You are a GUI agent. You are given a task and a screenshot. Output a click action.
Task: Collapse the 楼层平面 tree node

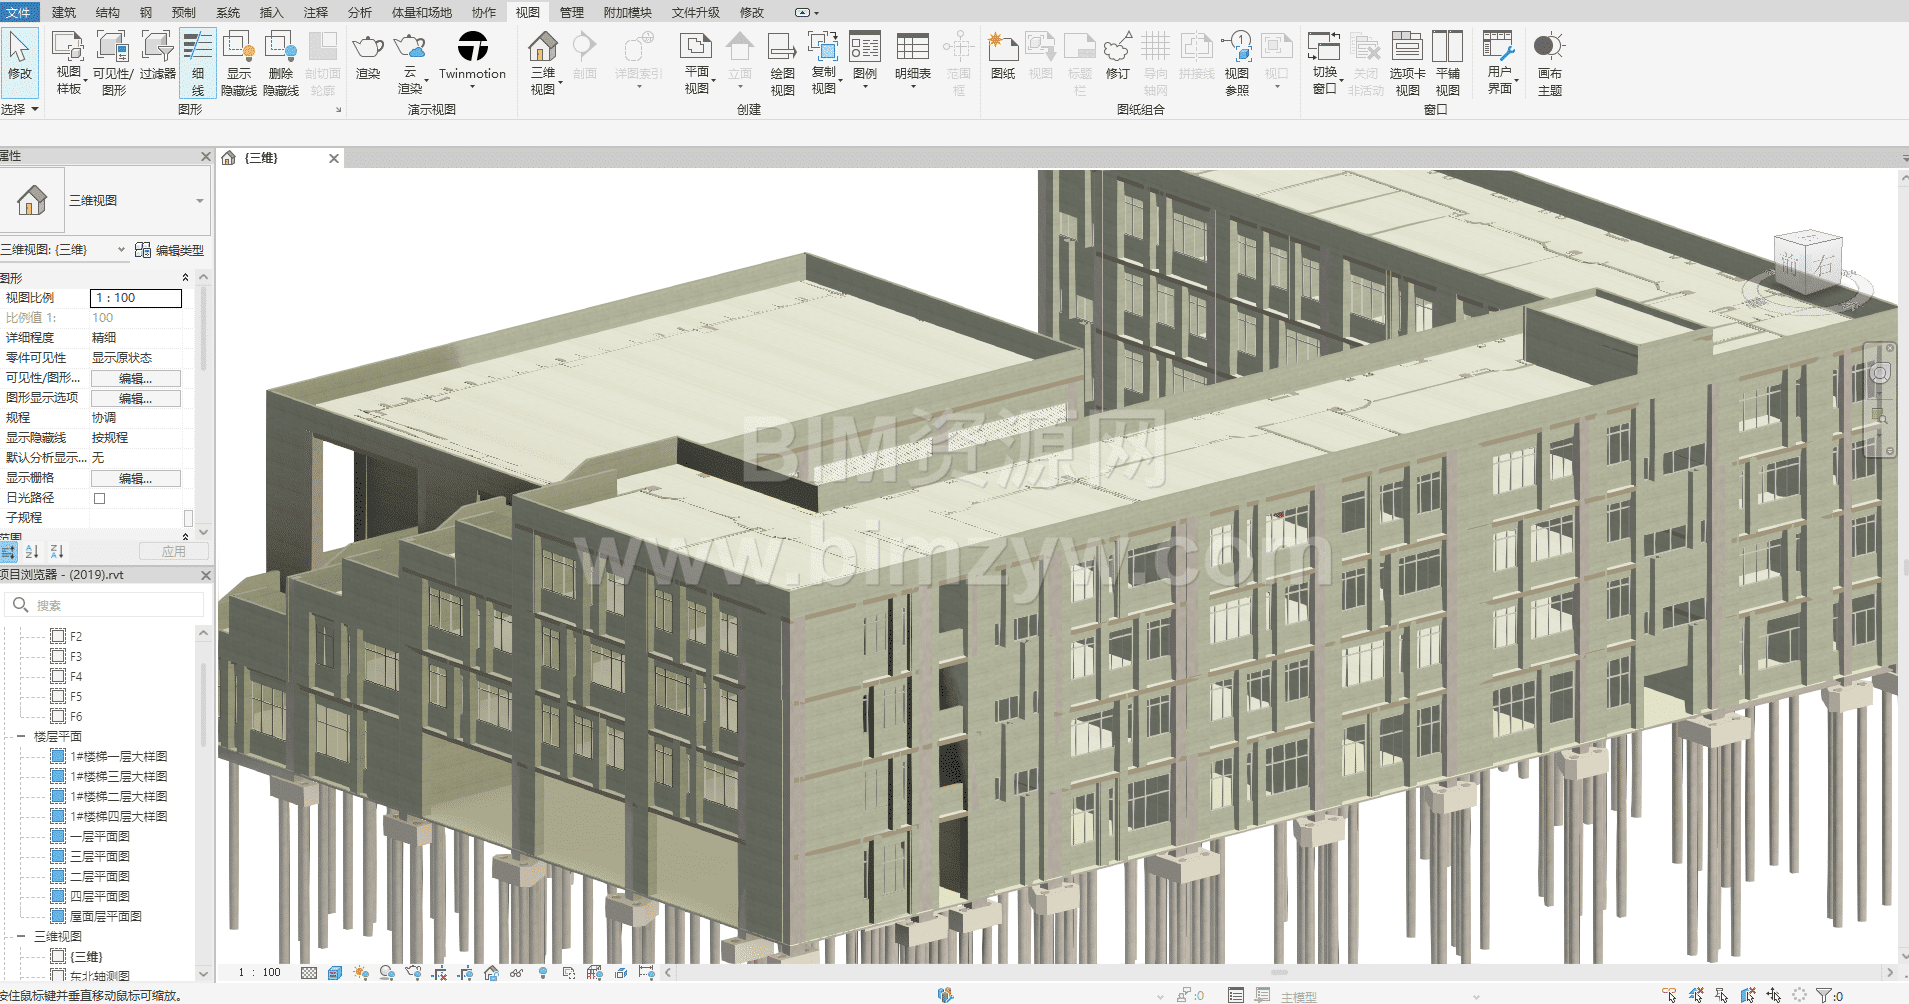click(21, 737)
